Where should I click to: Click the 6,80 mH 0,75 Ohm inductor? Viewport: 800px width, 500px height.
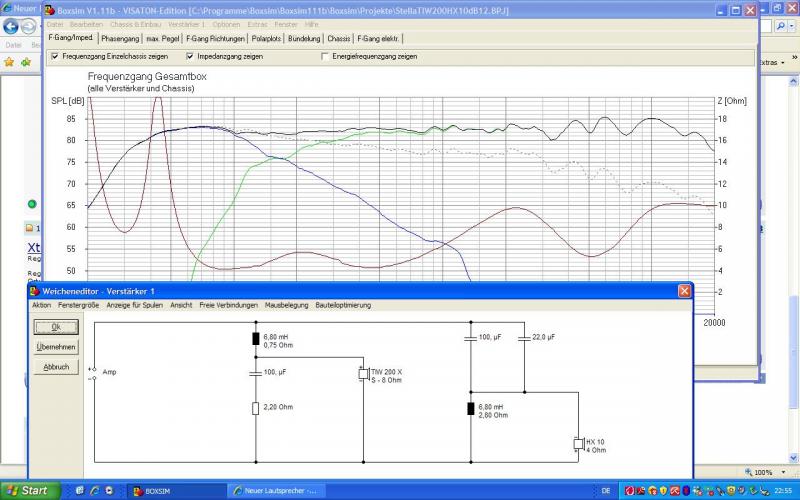coord(256,338)
